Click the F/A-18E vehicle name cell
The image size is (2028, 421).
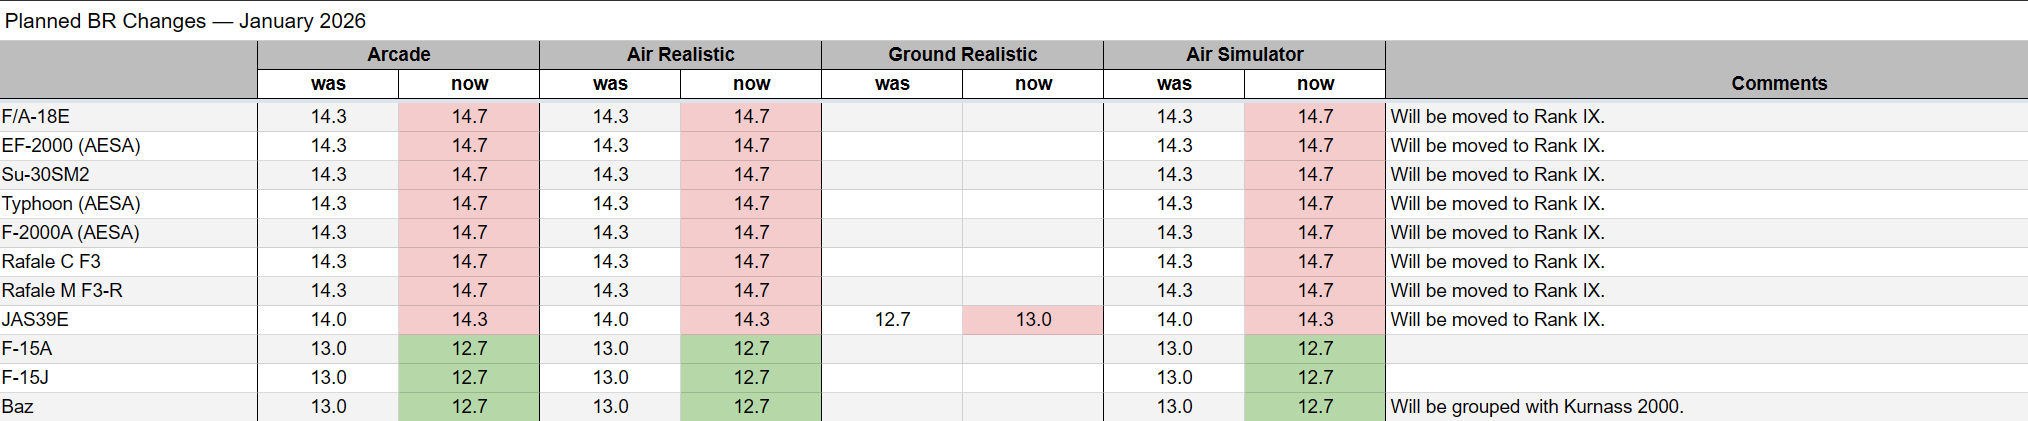click(x=36, y=117)
